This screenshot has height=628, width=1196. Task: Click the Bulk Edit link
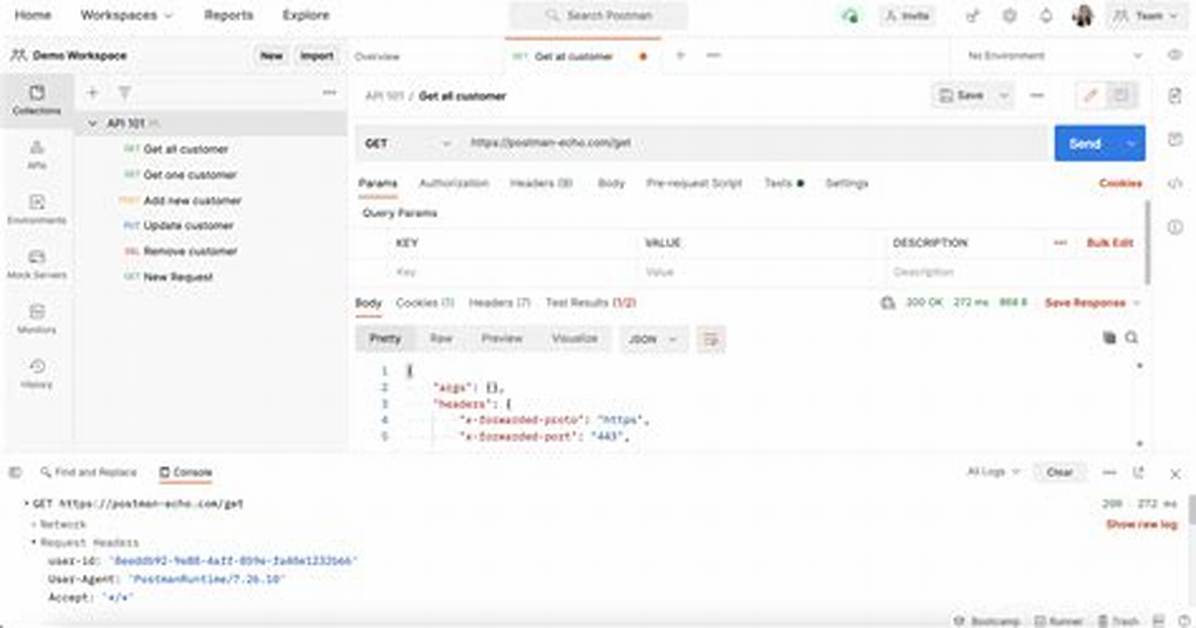click(1110, 243)
